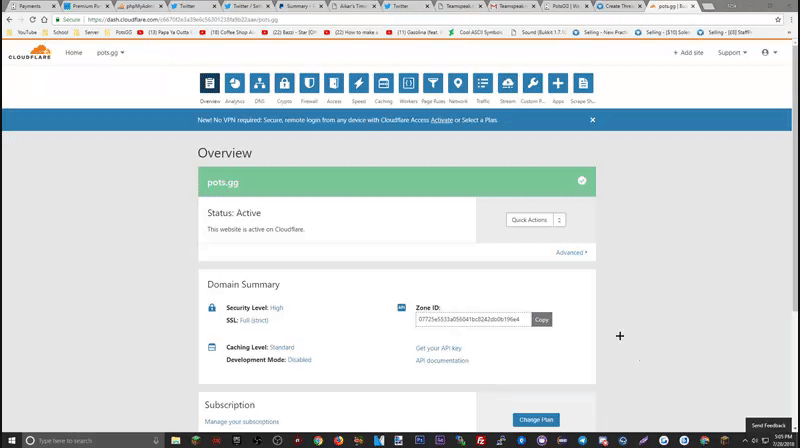Switch to the Create Thread browser tab
The width and height of the screenshot is (800, 448).
pos(619,6)
